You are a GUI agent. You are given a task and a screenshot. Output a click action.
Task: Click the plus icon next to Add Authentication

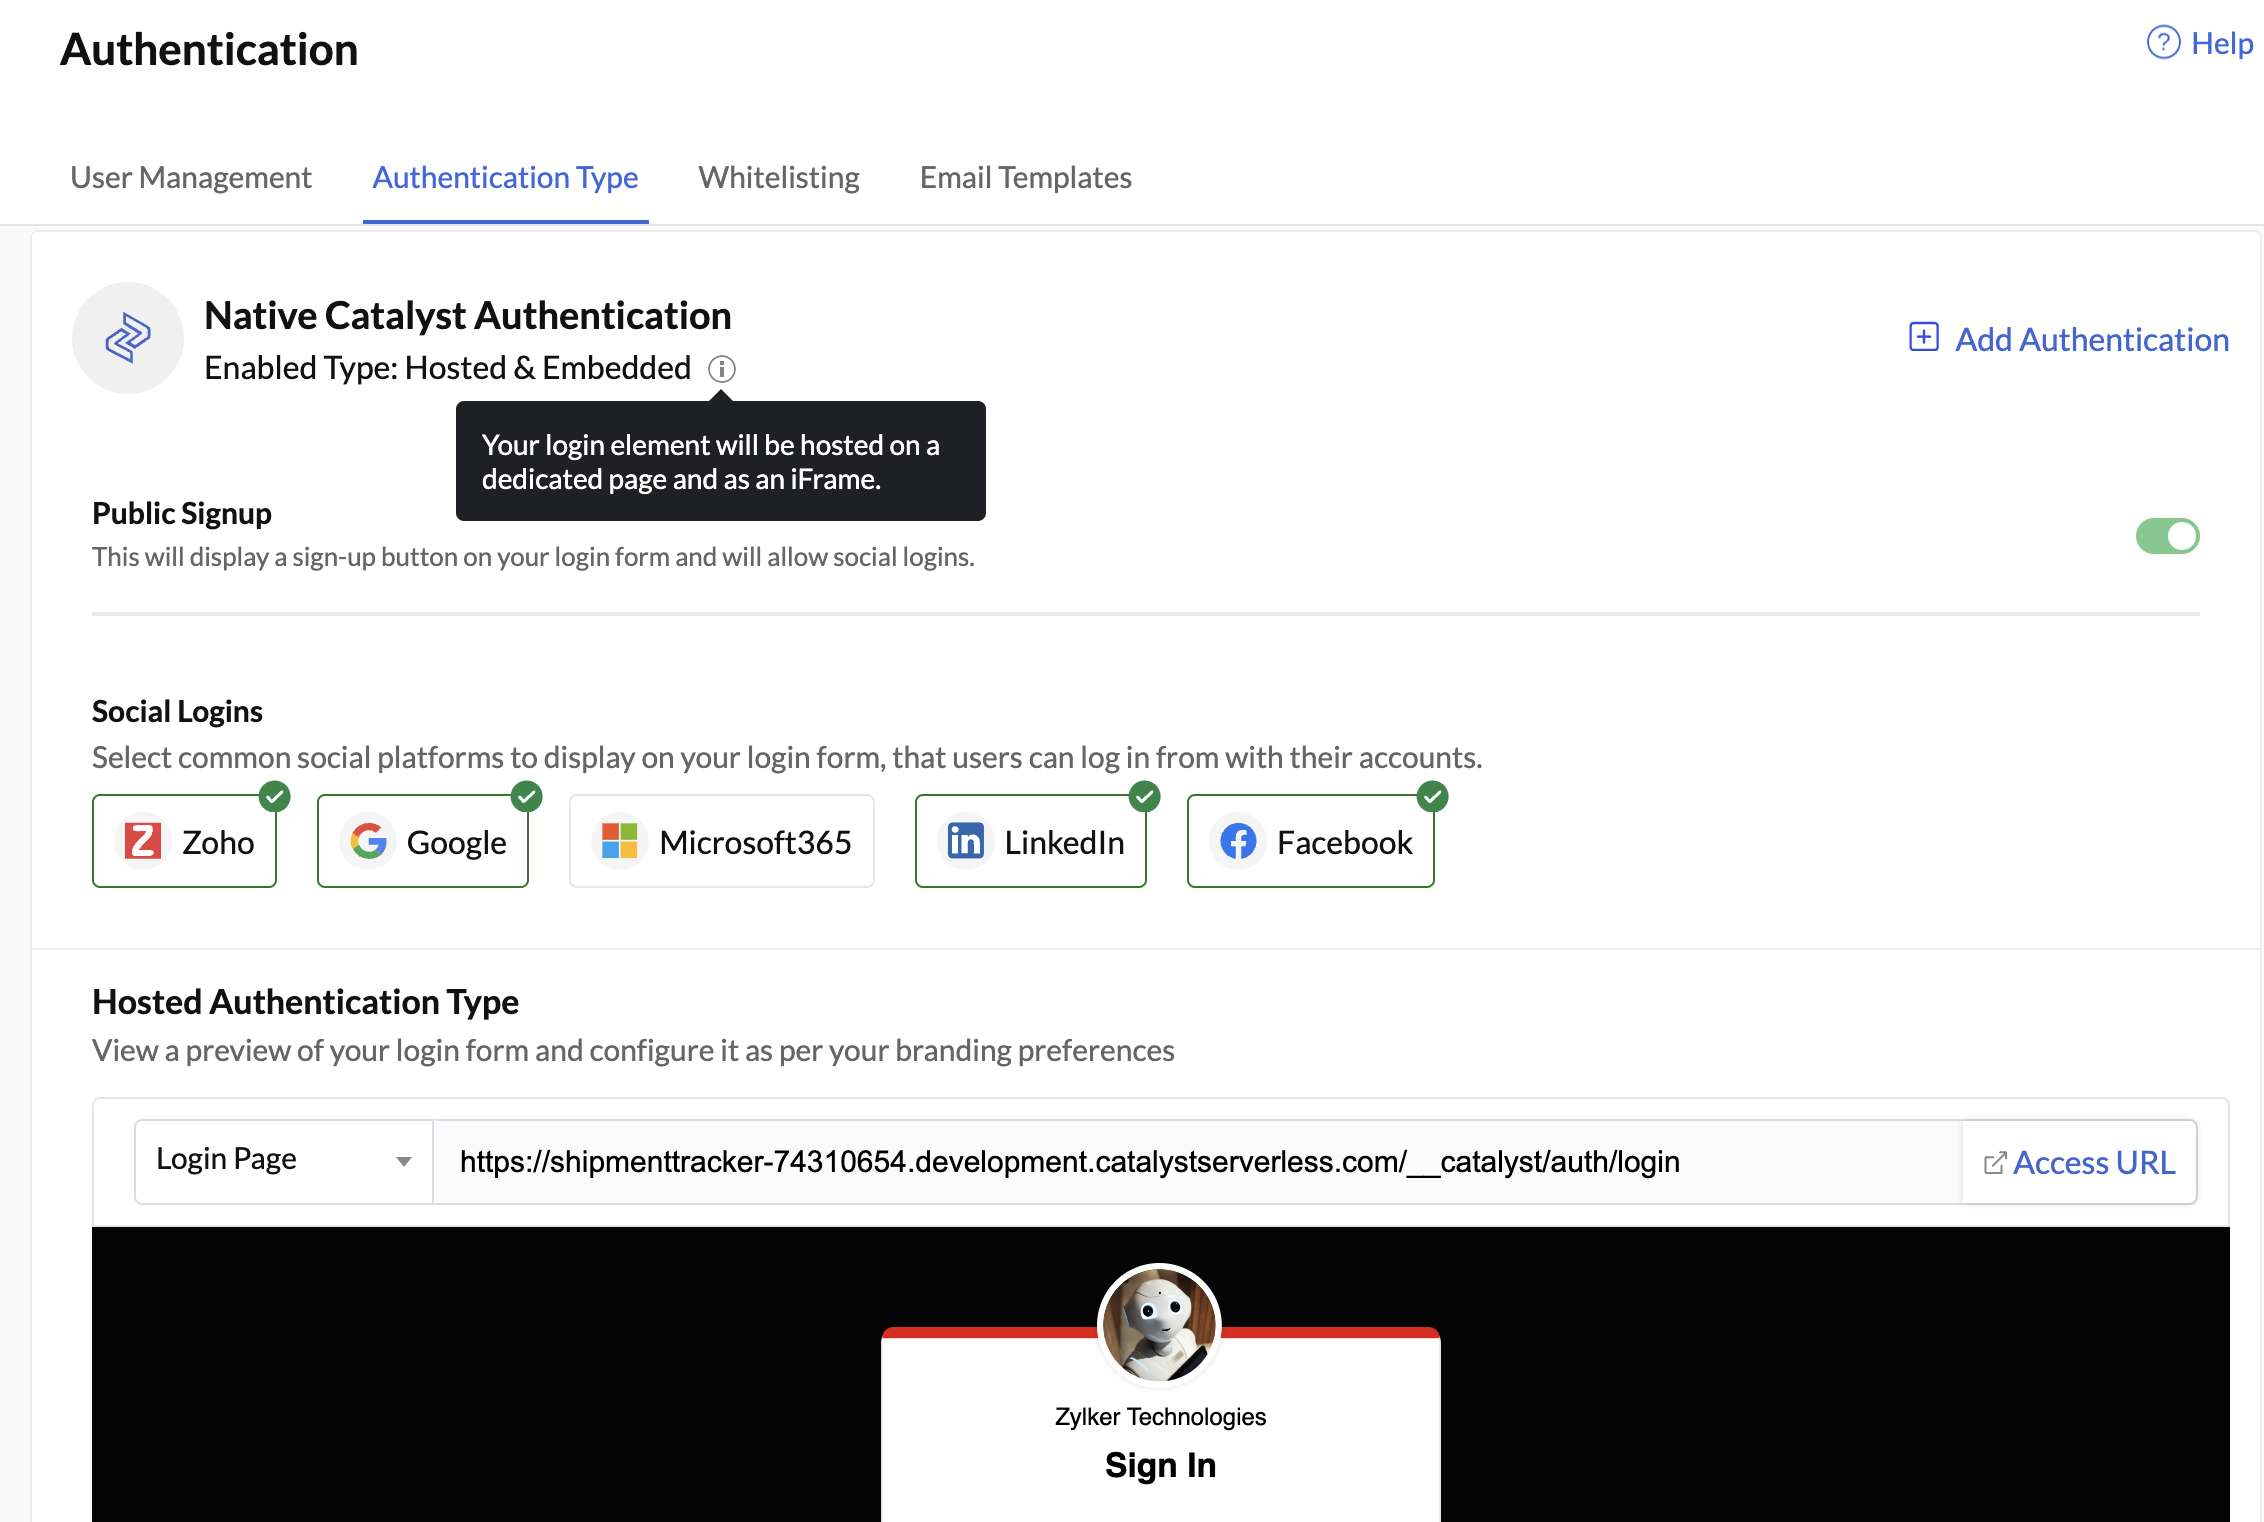tap(1923, 337)
